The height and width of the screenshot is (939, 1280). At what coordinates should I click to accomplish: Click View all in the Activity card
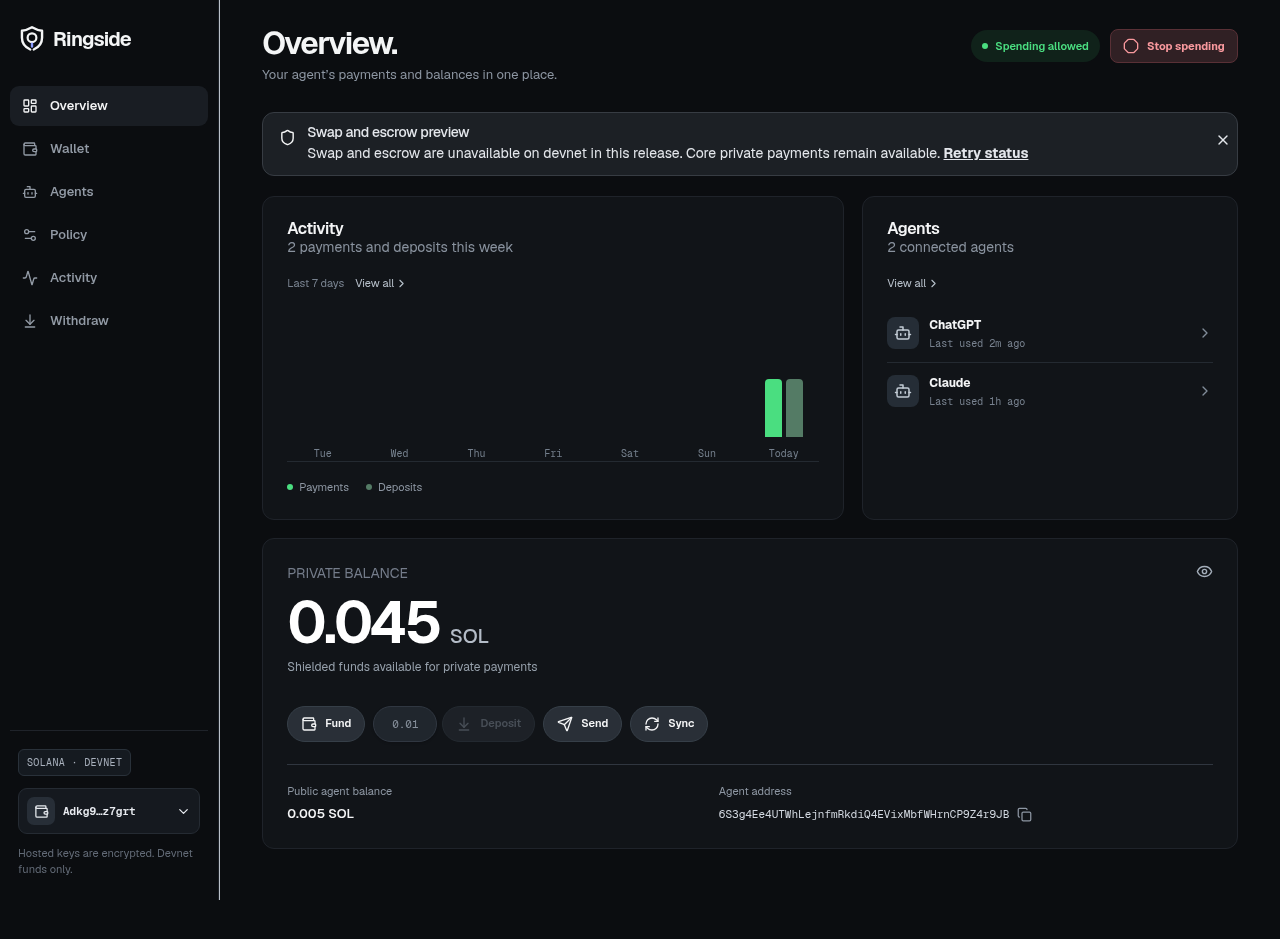[x=380, y=284]
